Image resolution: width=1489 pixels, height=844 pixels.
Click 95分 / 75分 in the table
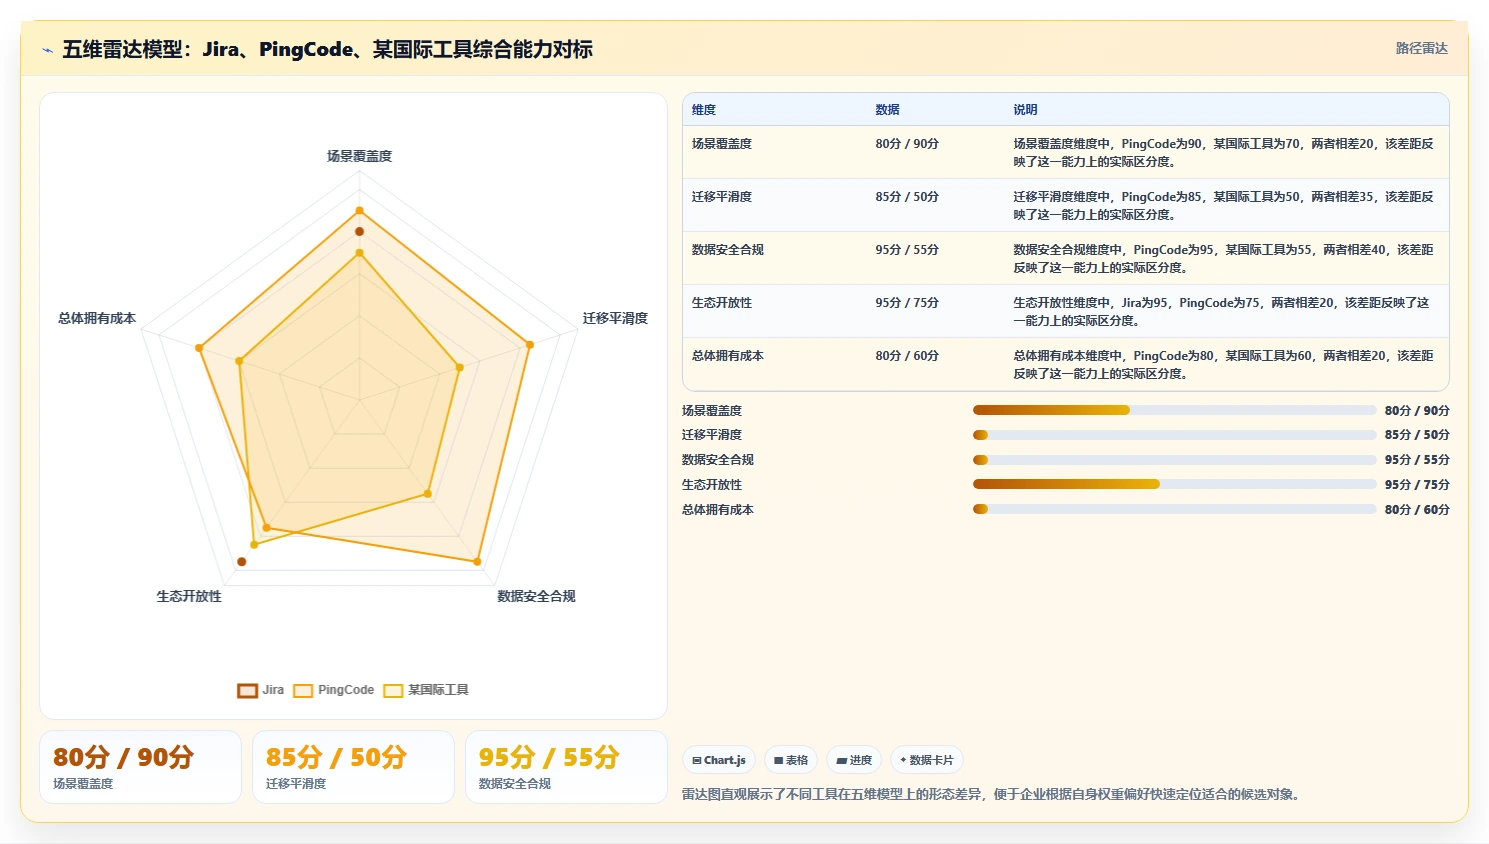[907, 303]
